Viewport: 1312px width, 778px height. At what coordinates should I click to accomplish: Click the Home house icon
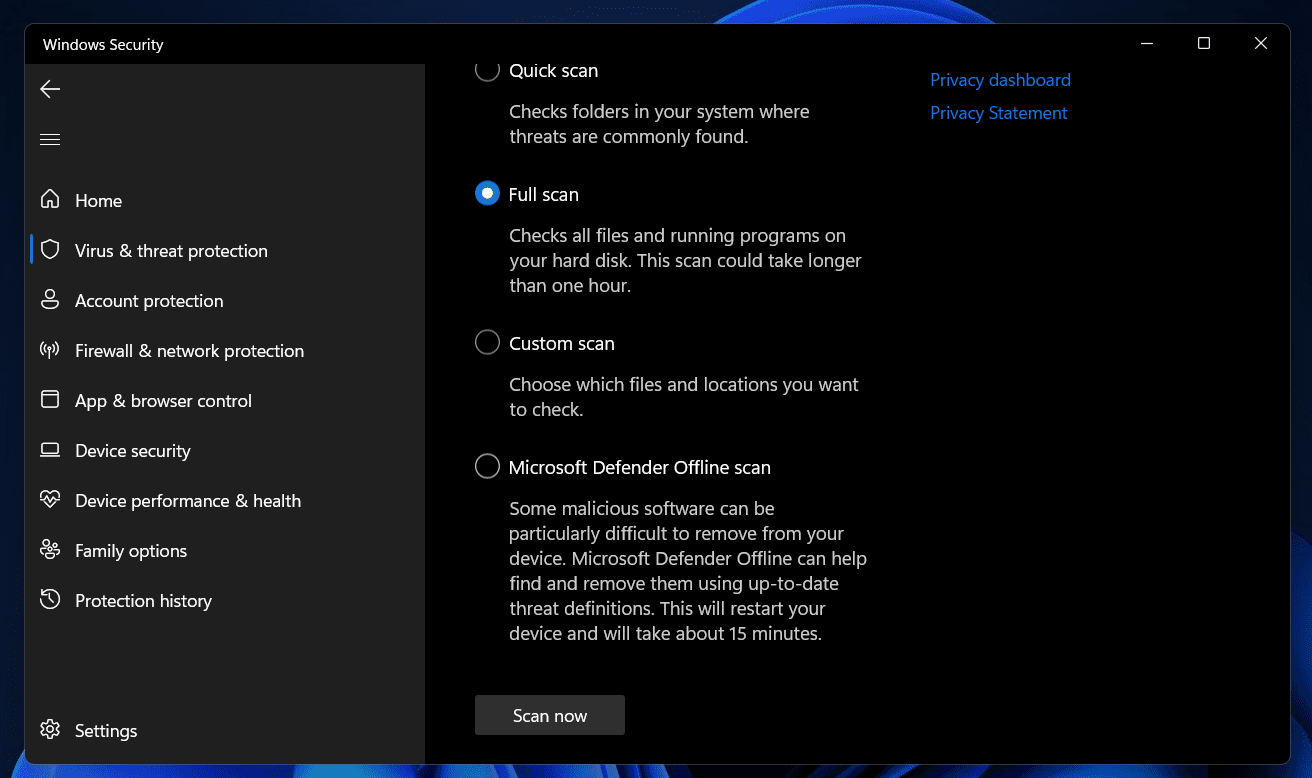pyautogui.click(x=50, y=200)
